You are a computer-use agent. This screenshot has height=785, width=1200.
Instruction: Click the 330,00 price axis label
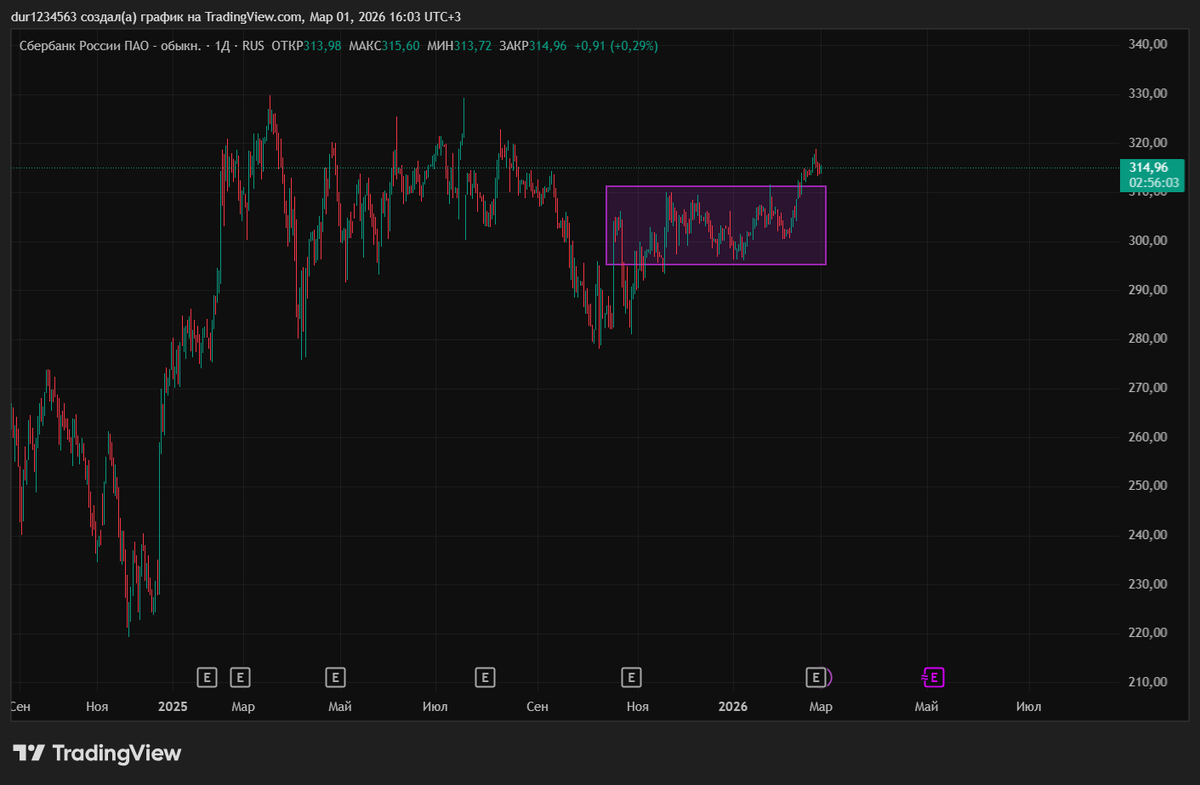point(1147,93)
